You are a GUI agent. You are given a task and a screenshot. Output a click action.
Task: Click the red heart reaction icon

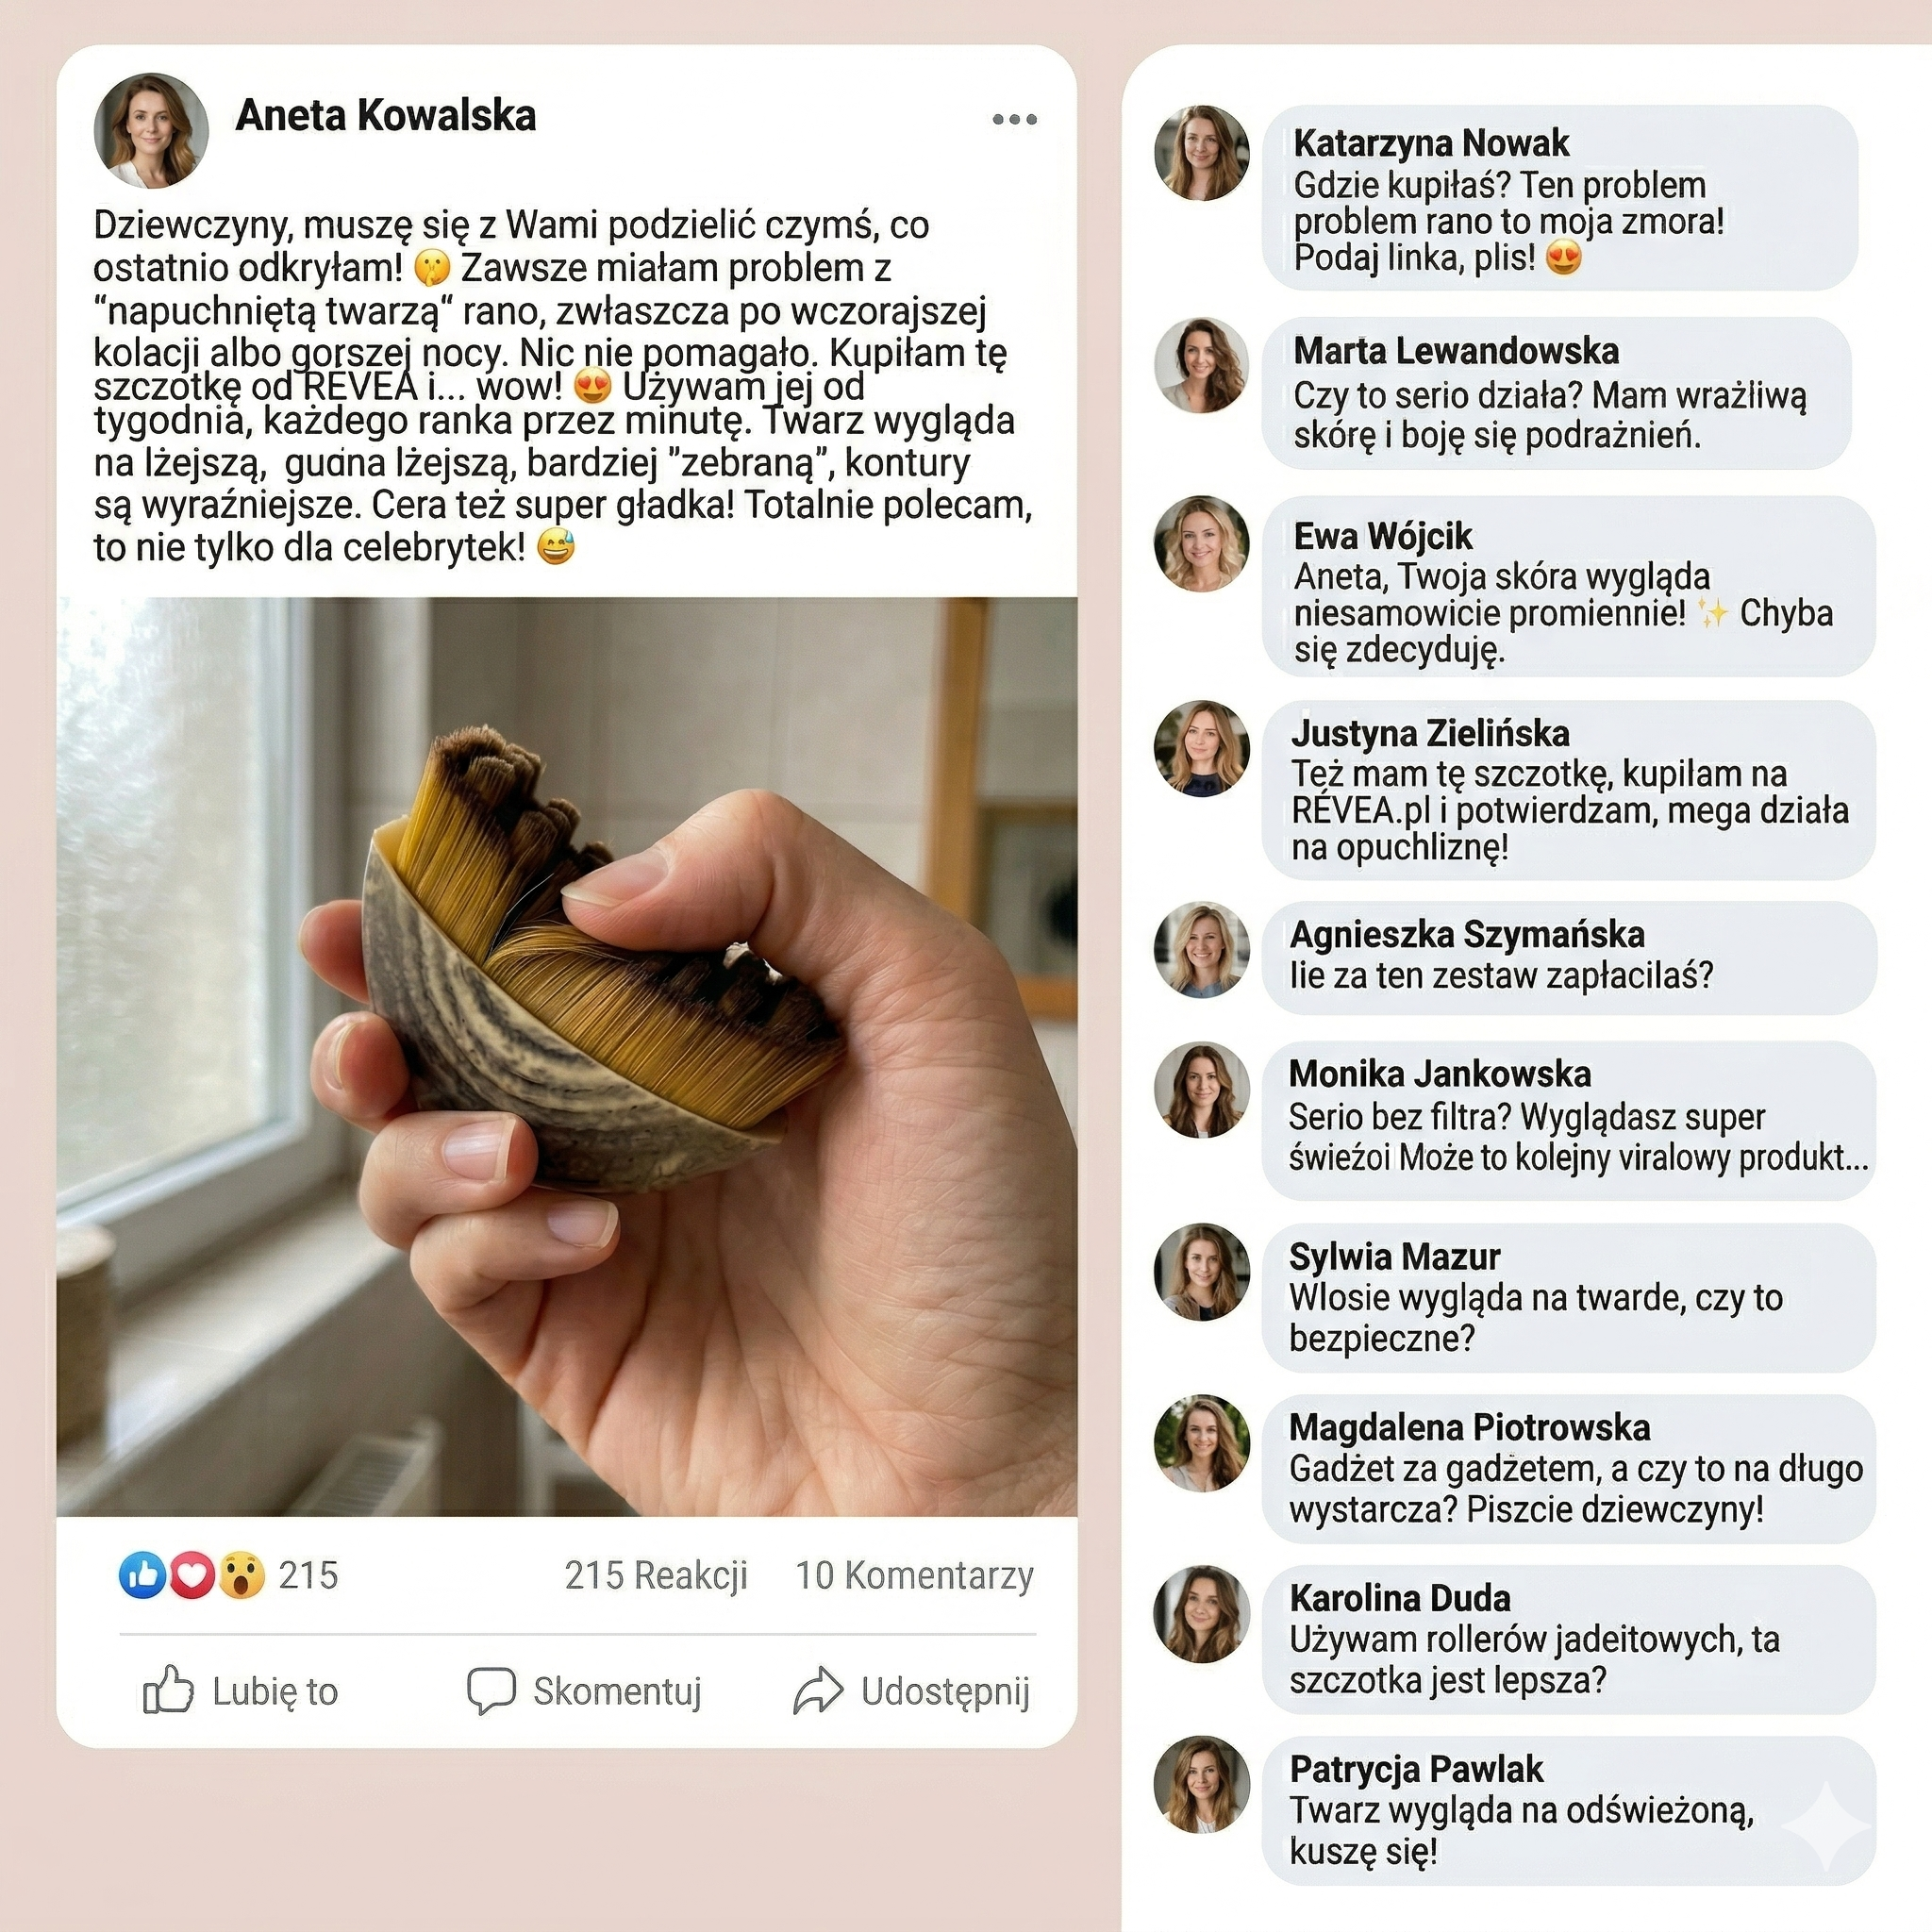click(x=192, y=1575)
